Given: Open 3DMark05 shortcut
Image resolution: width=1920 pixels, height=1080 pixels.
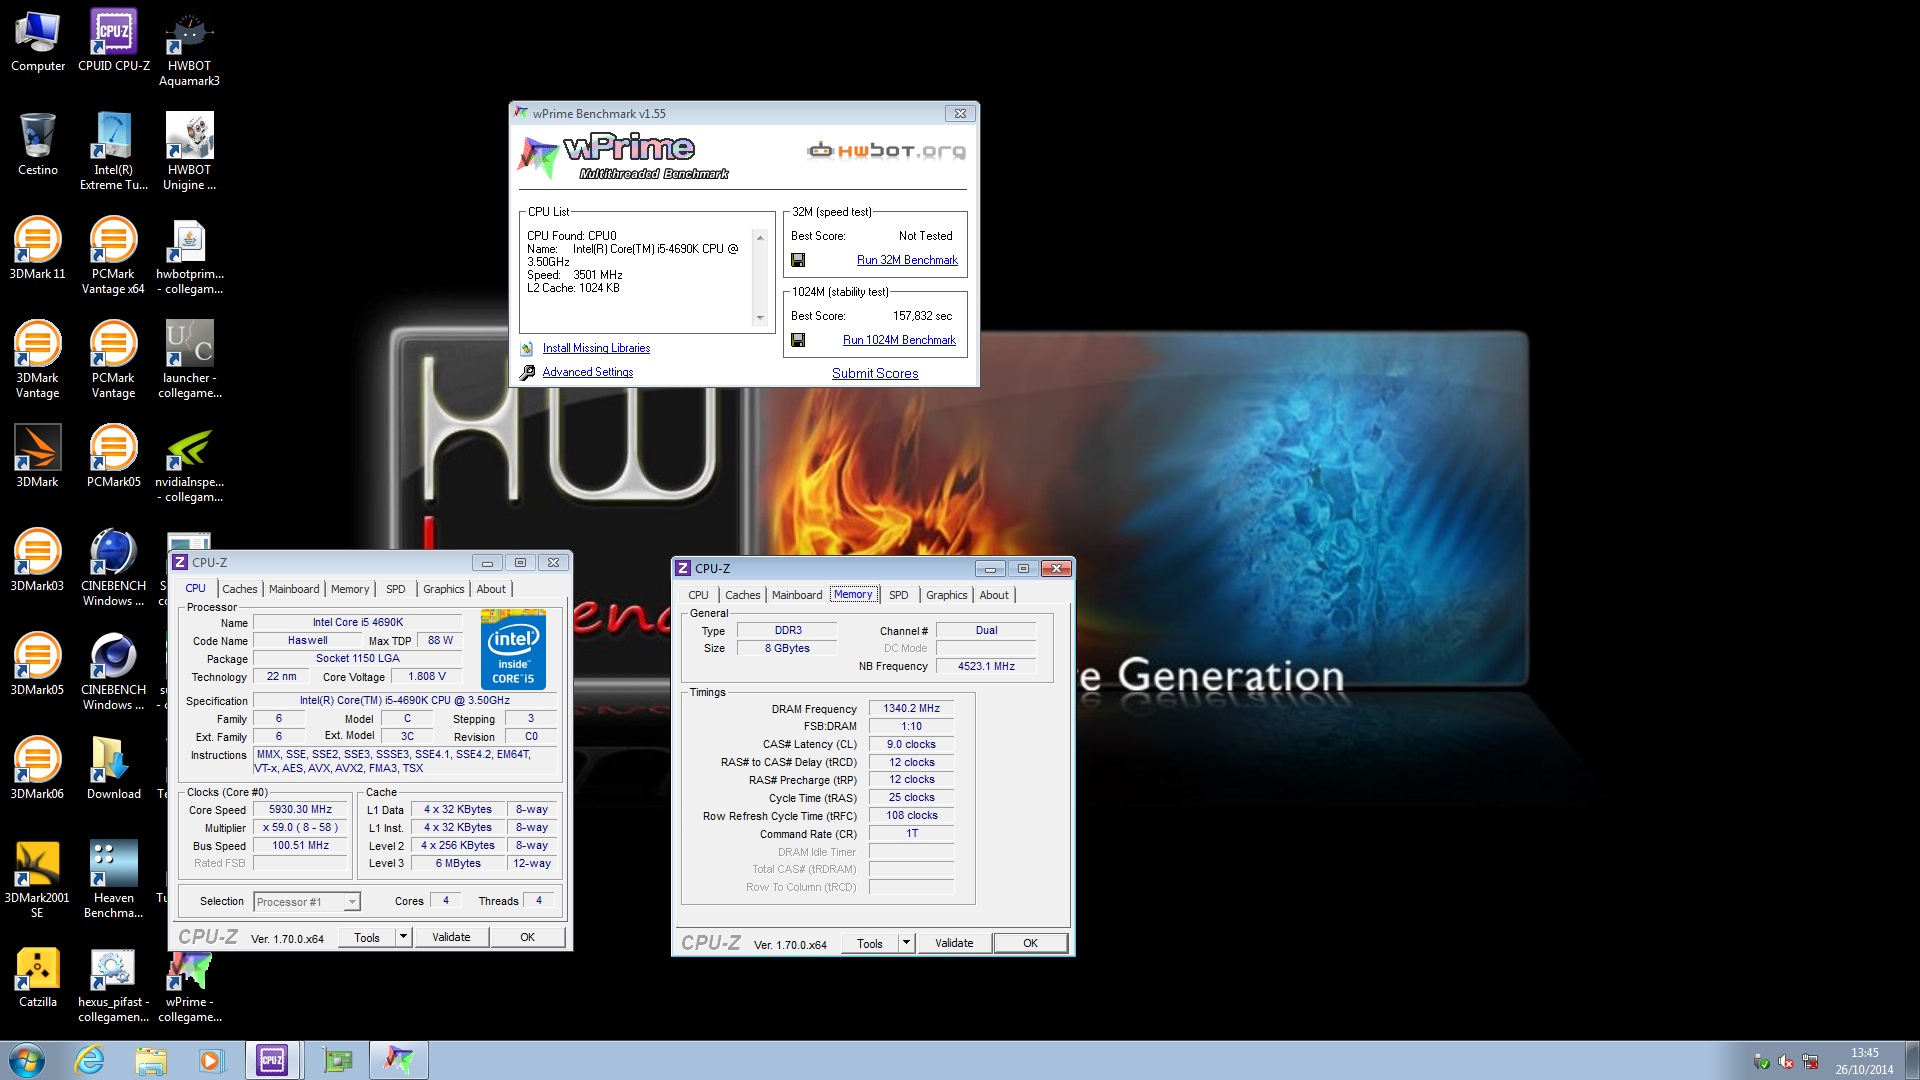Looking at the screenshot, I should (x=37, y=665).
